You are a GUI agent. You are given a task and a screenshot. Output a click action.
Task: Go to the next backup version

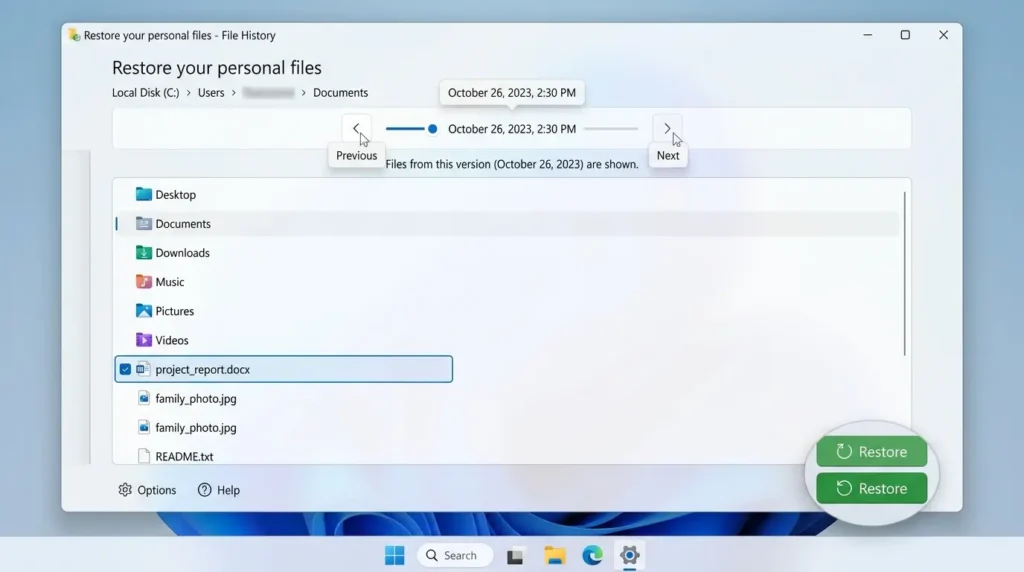point(667,129)
